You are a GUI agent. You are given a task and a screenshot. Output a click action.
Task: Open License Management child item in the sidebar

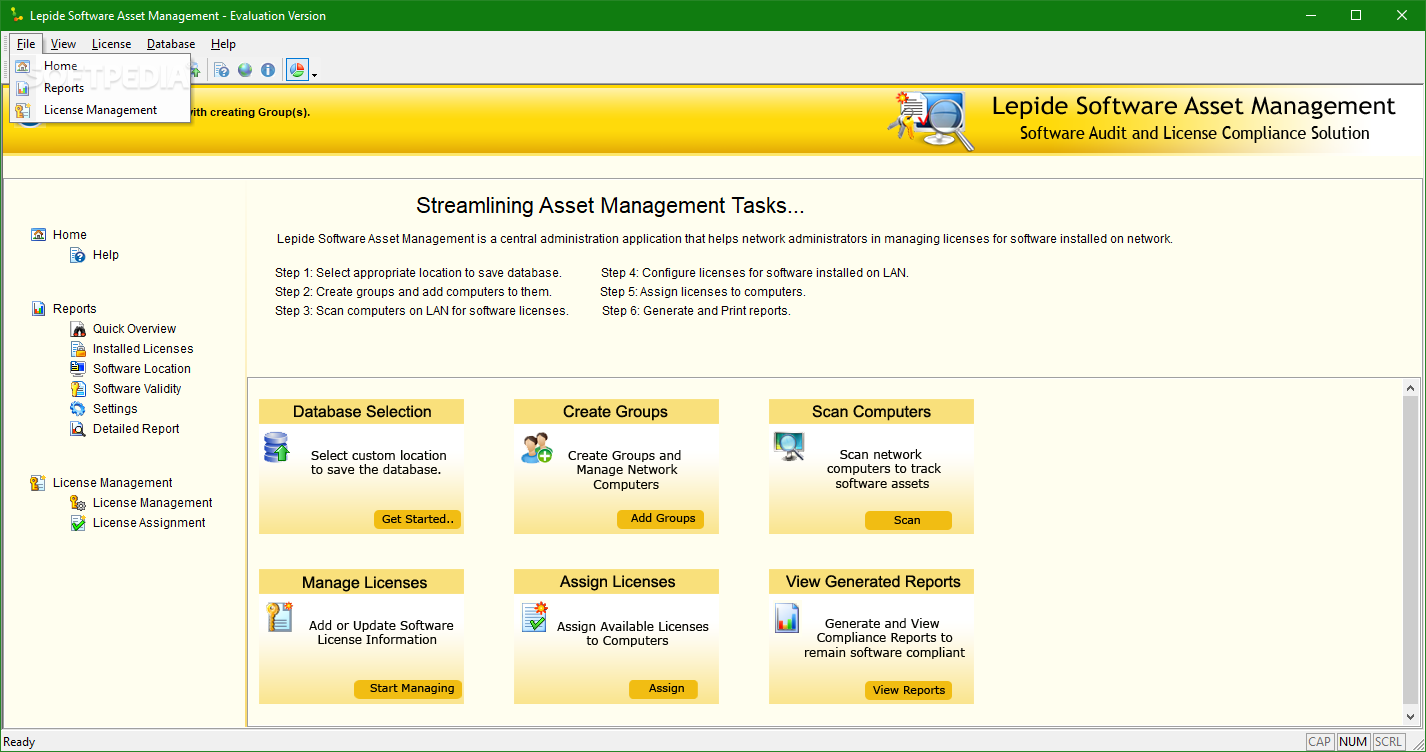(153, 503)
